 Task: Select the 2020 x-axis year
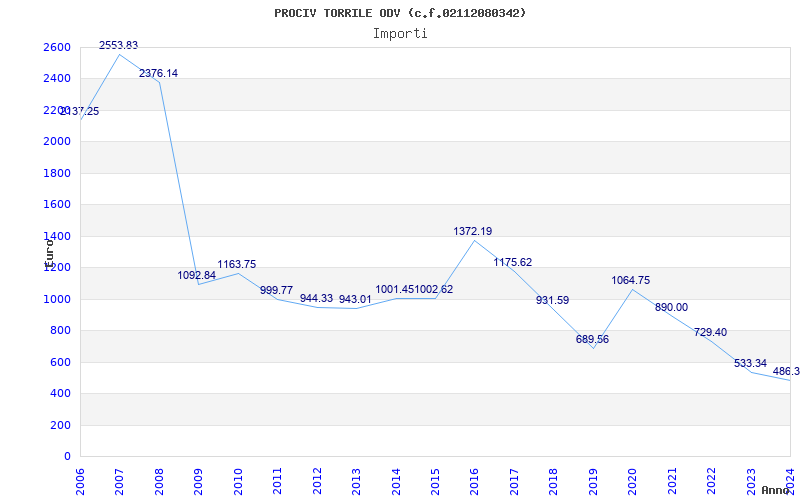[632, 481]
